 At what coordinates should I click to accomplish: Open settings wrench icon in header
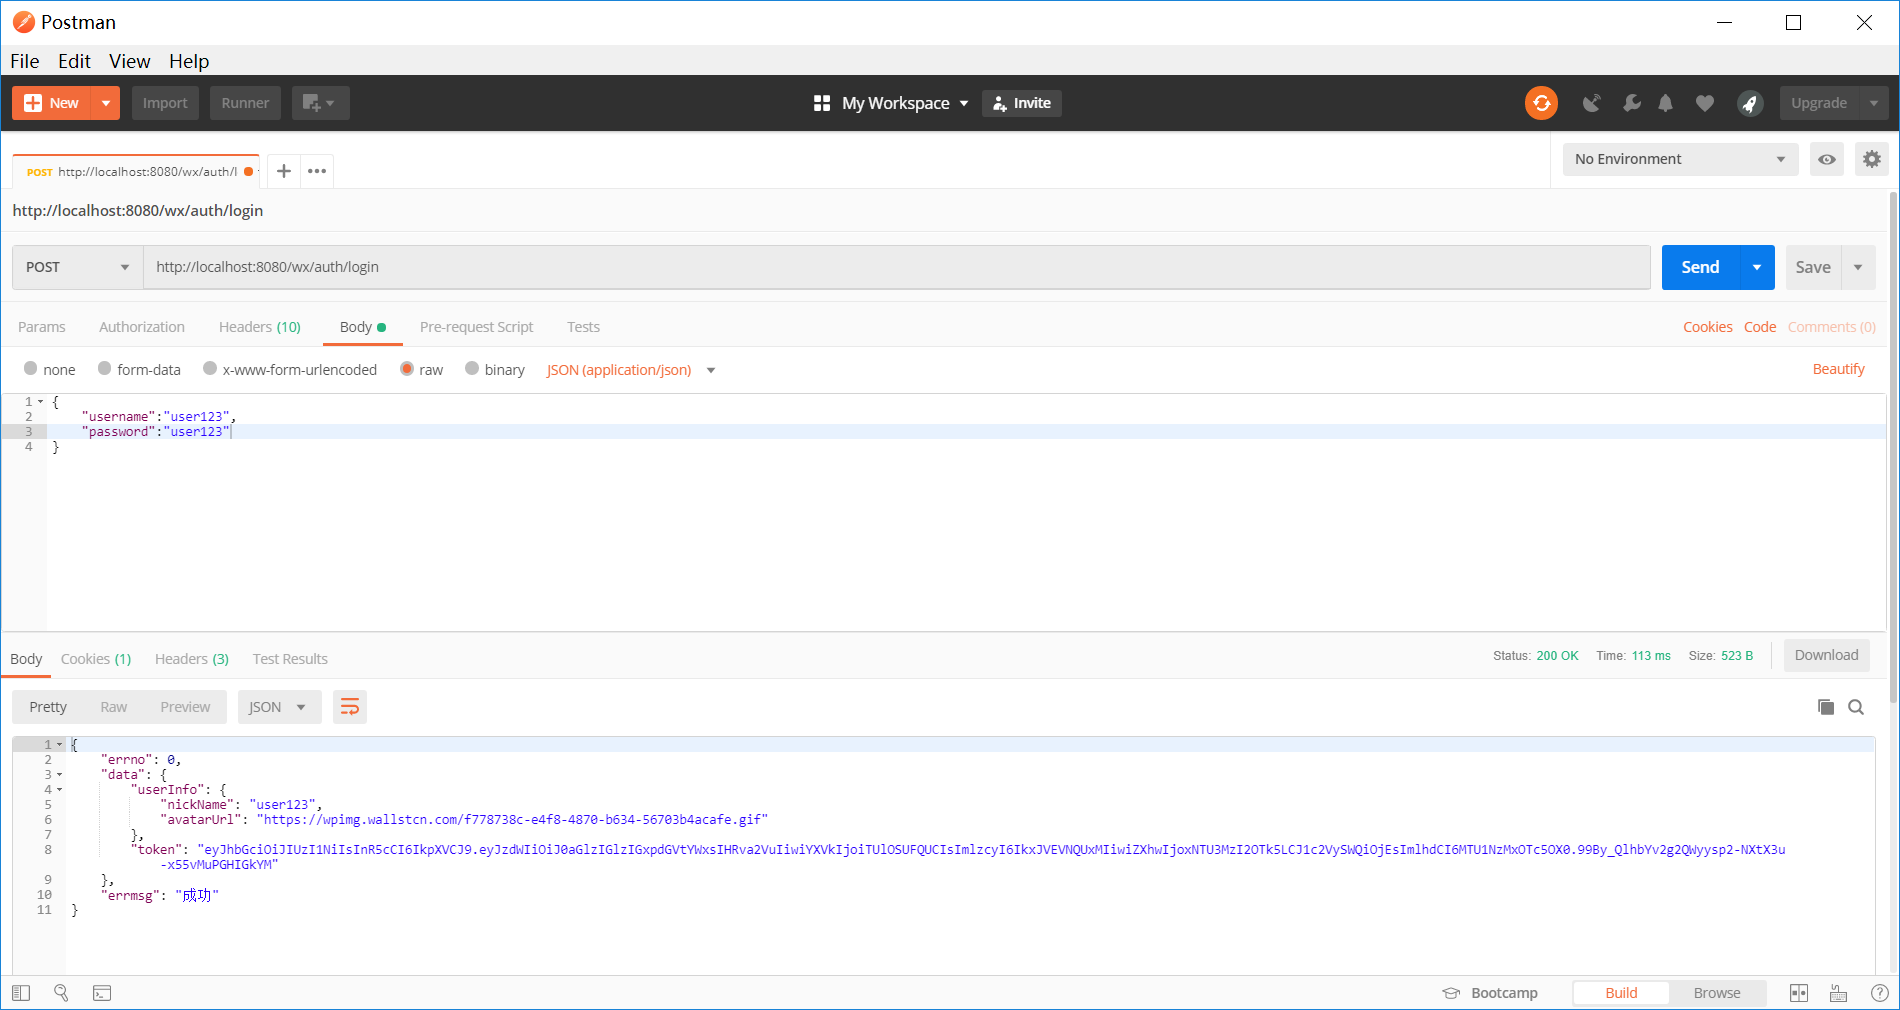click(1631, 103)
